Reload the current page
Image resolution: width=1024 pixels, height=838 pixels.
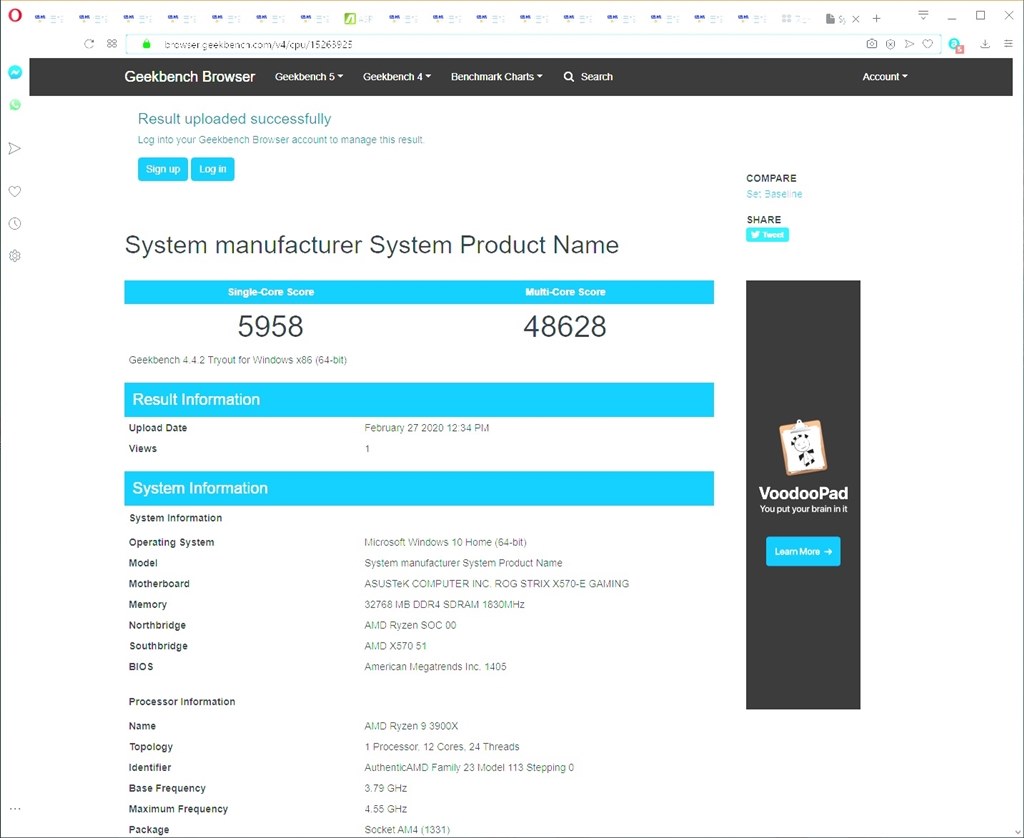pyautogui.click(x=89, y=44)
